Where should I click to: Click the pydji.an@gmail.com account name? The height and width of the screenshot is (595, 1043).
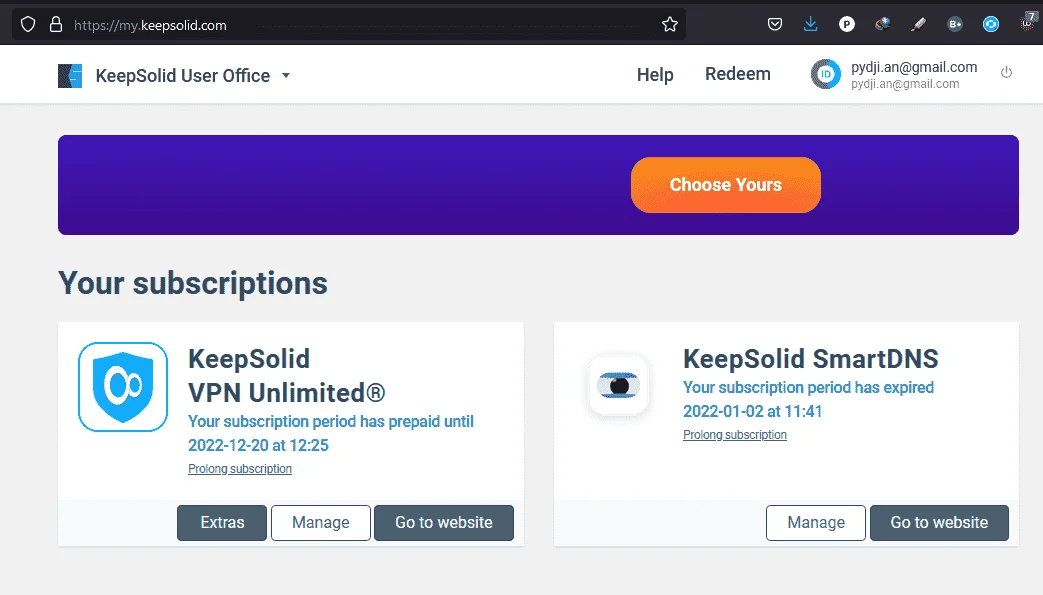[914, 67]
